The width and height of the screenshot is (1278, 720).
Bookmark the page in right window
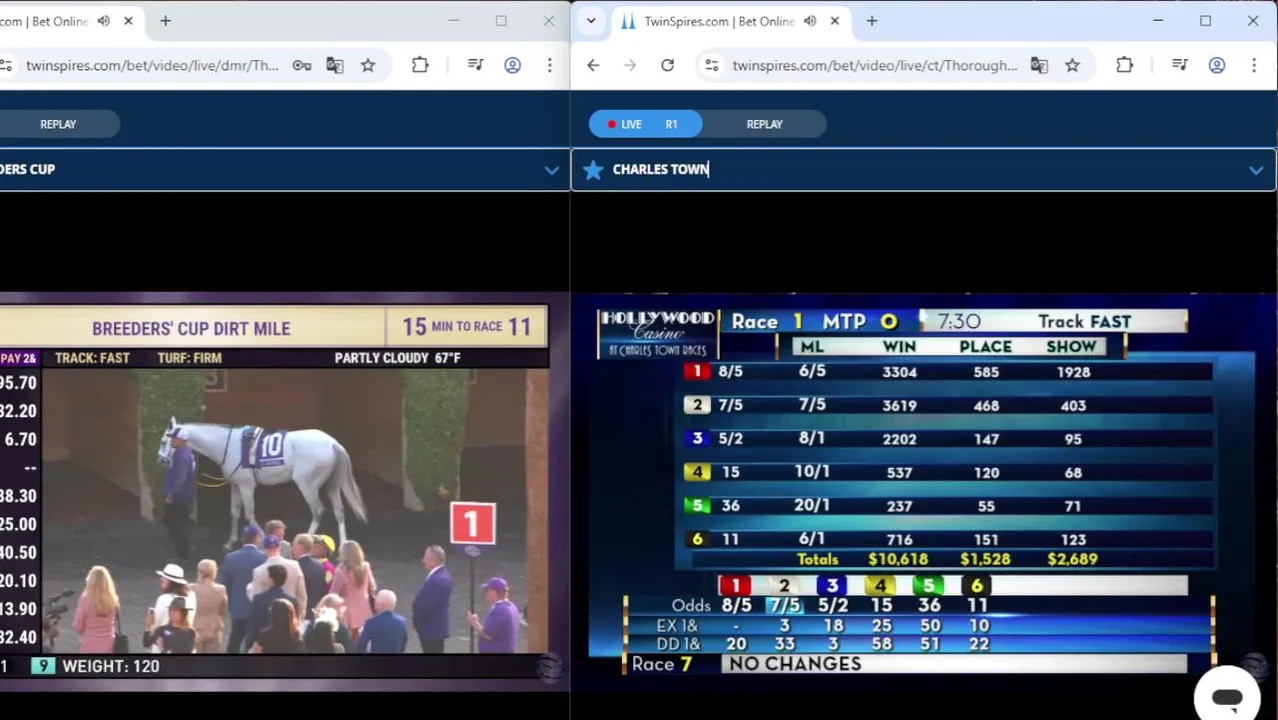(x=1072, y=65)
